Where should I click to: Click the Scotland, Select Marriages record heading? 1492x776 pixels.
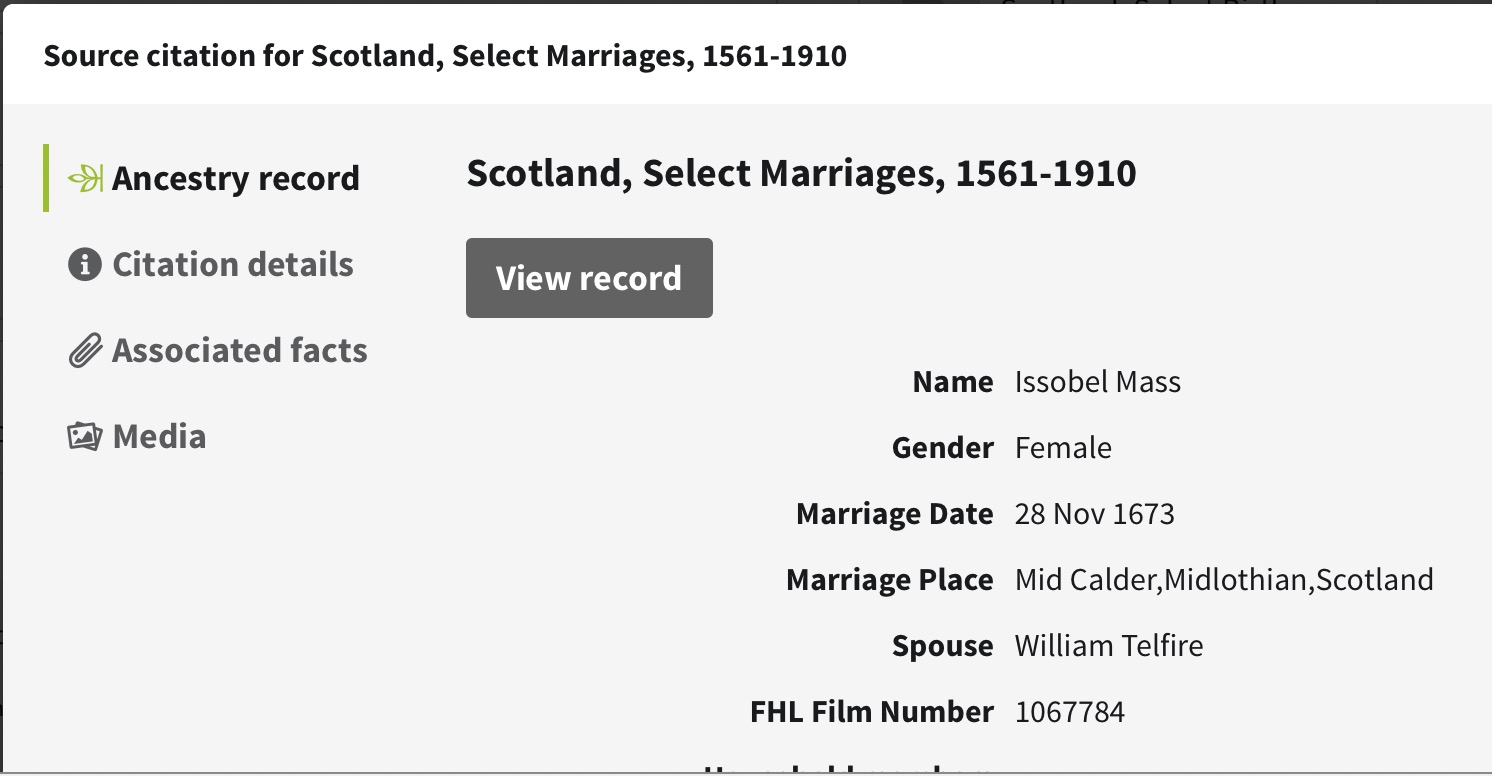click(x=801, y=174)
